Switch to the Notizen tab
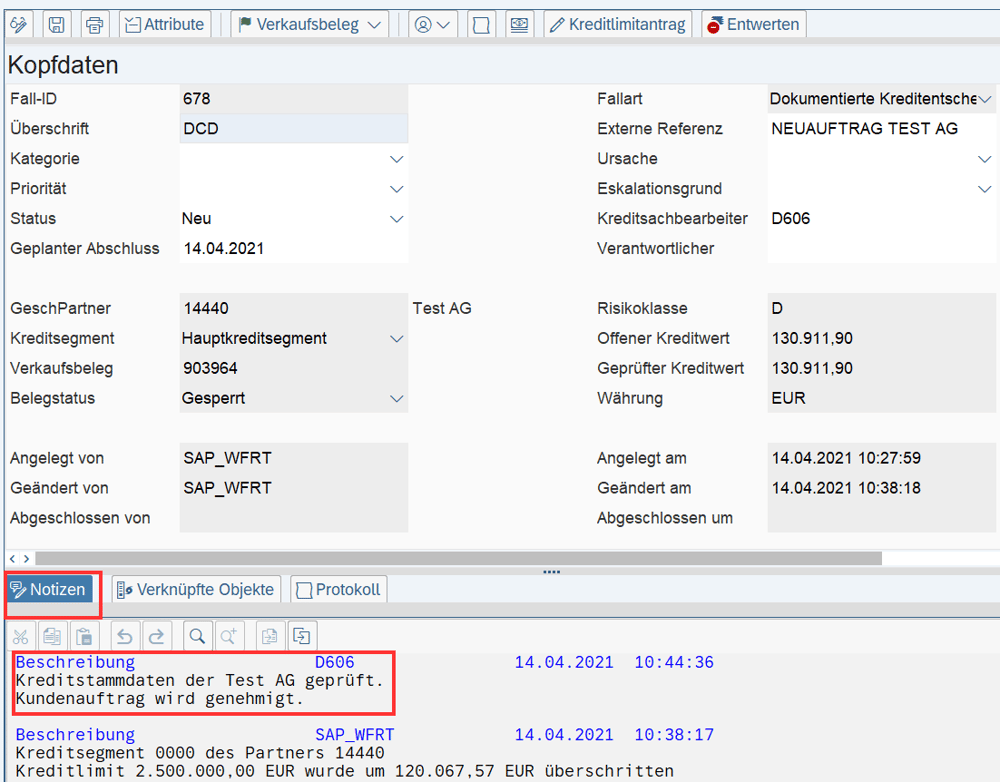Screen dimensions: 1000x782 [49, 589]
